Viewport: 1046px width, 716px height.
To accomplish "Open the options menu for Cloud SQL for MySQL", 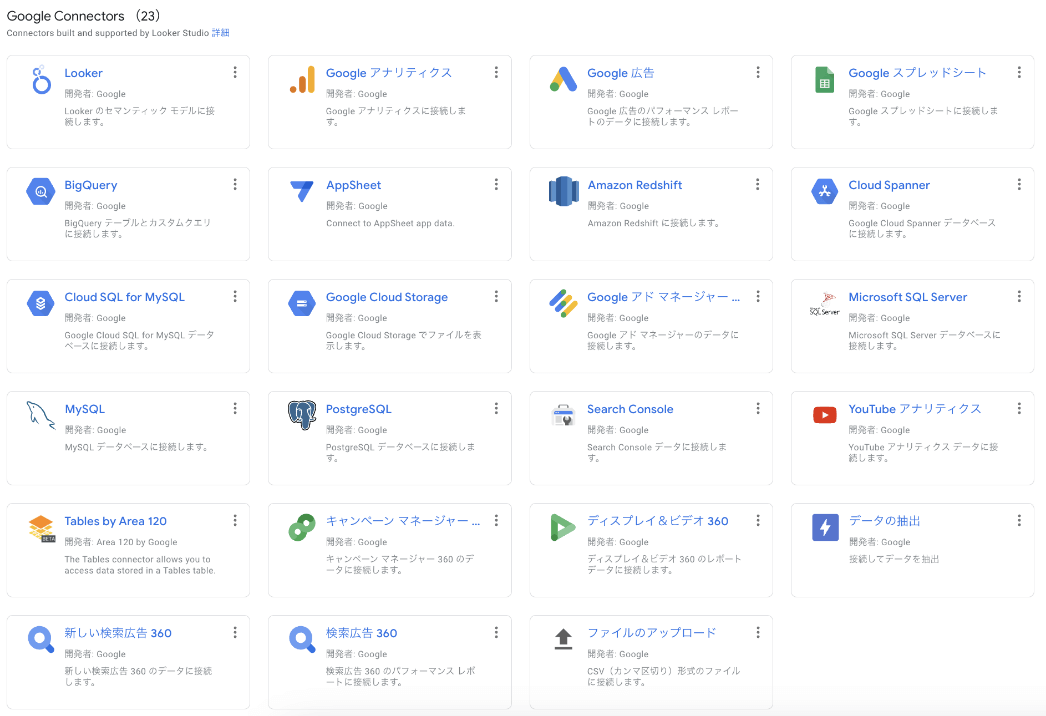I will 235,296.
